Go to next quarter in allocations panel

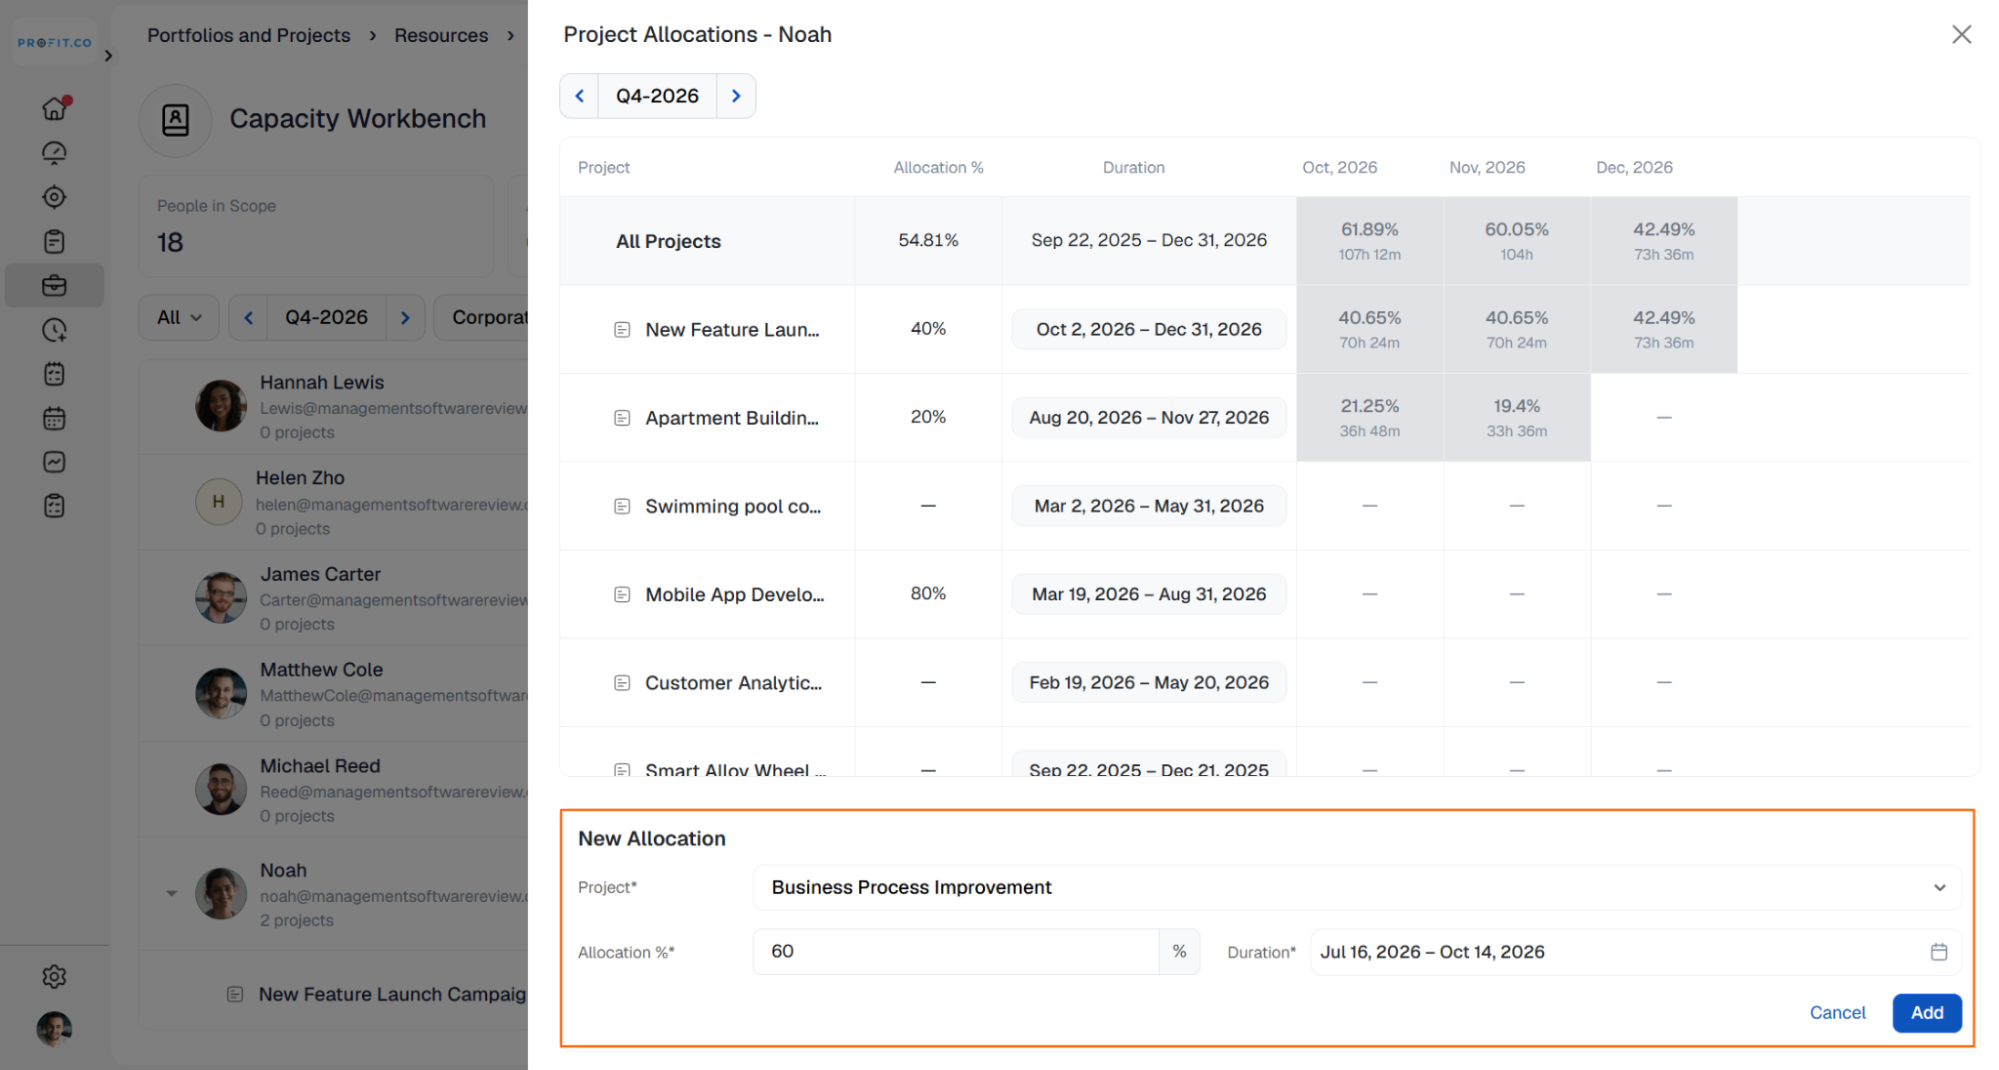736,96
